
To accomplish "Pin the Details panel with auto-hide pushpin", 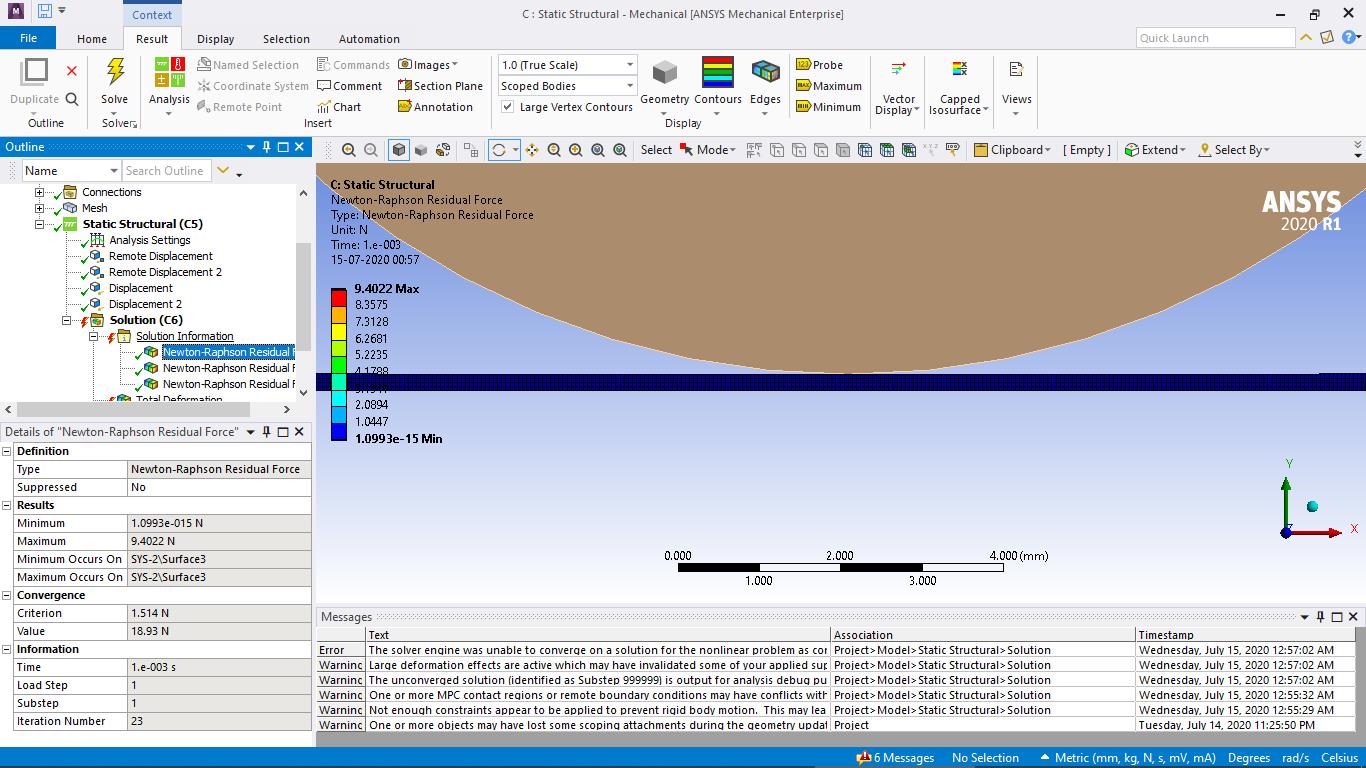I will coord(267,432).
